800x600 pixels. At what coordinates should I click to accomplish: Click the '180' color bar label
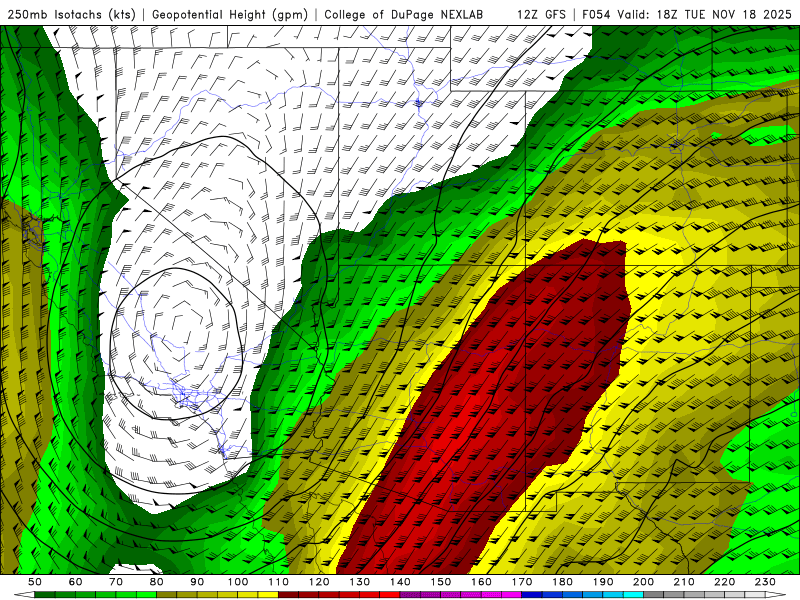click(562, 582)
